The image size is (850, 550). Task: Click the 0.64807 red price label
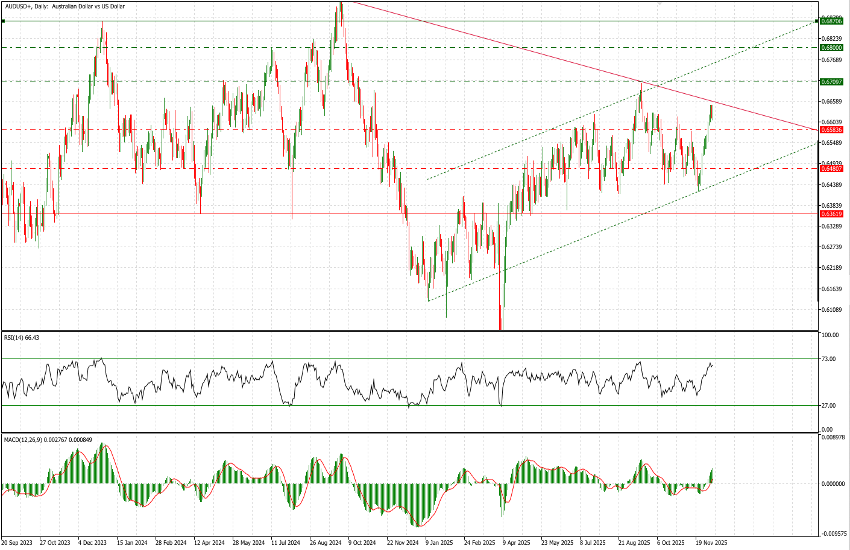click(x=831, y=168)
